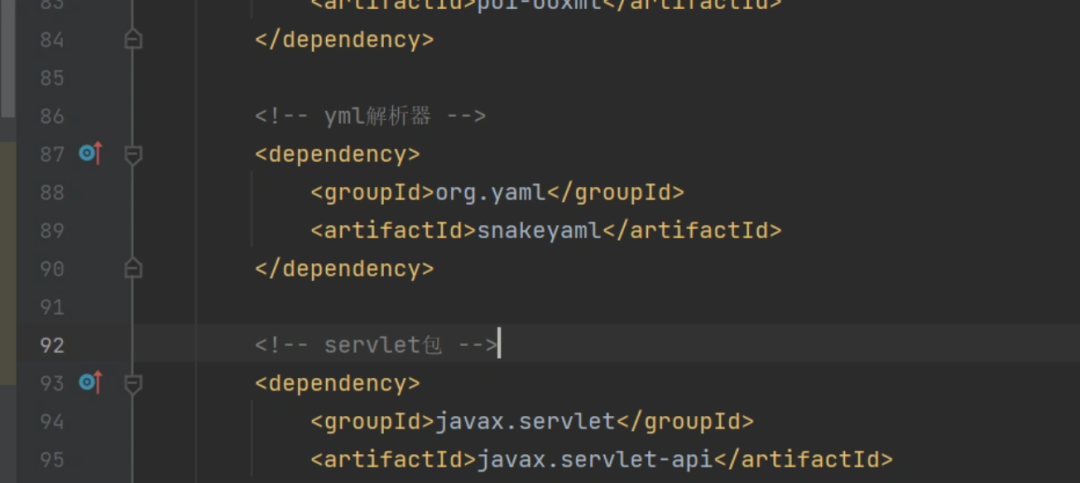Click line number 86 in the gutter

[x=52, y=116]
